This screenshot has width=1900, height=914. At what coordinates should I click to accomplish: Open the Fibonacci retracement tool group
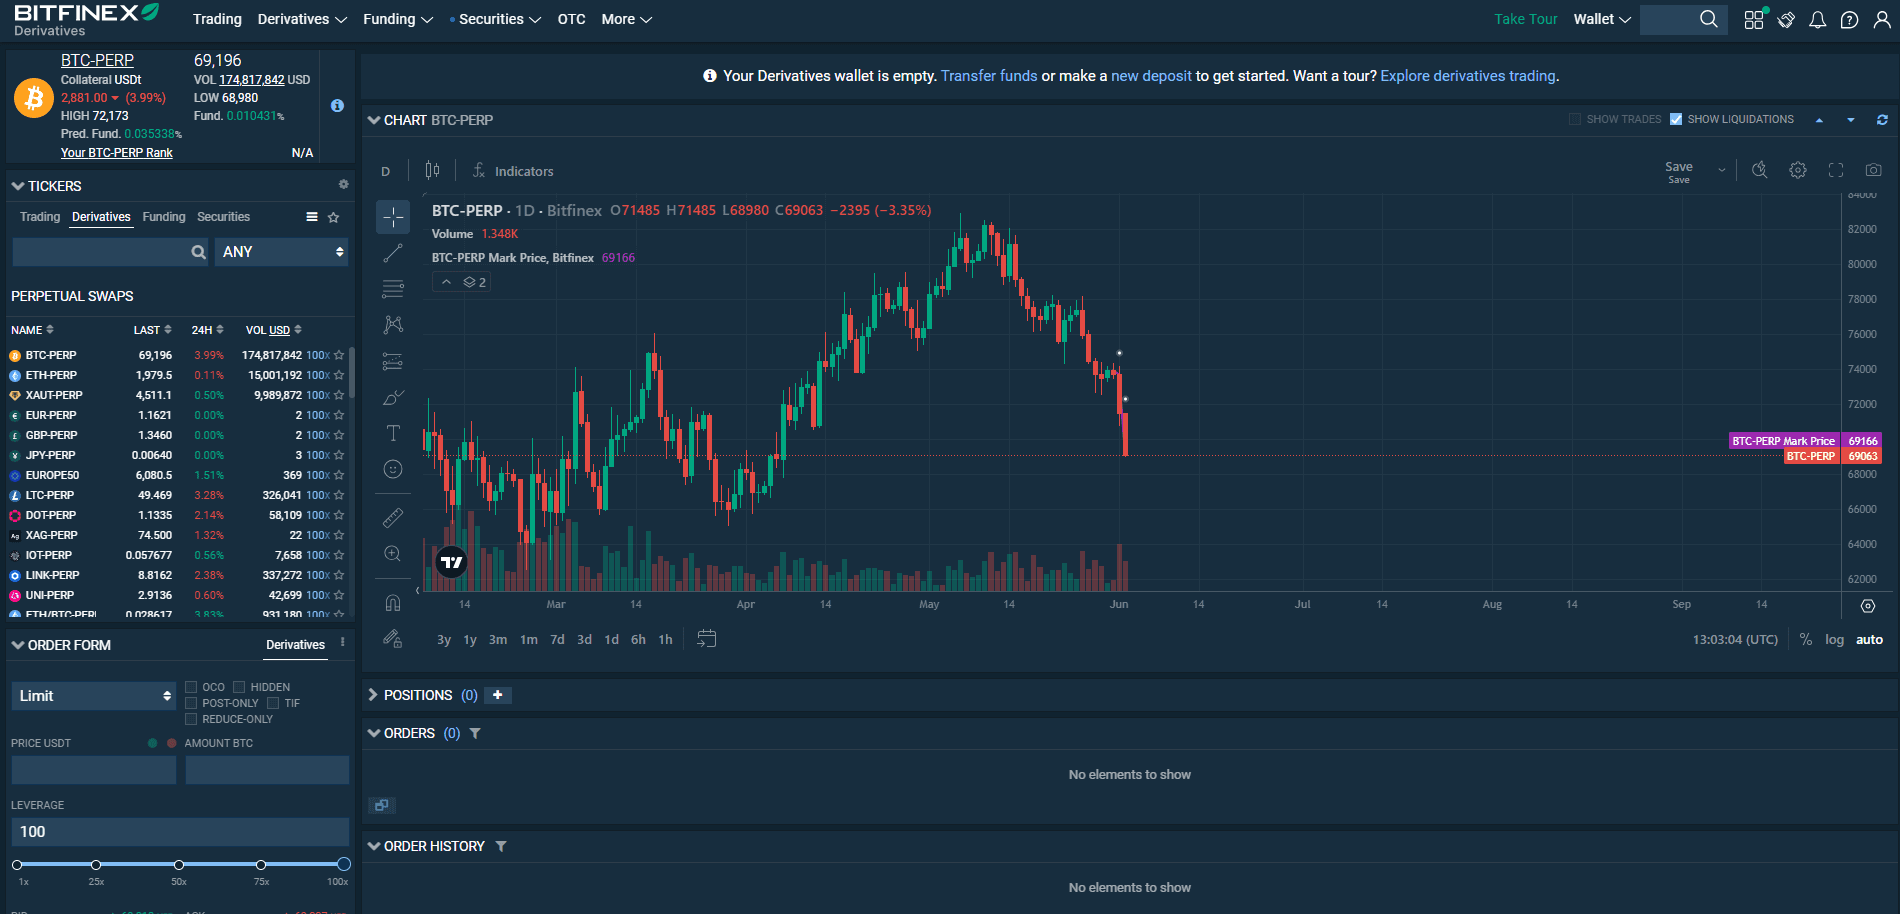(393, 289)
